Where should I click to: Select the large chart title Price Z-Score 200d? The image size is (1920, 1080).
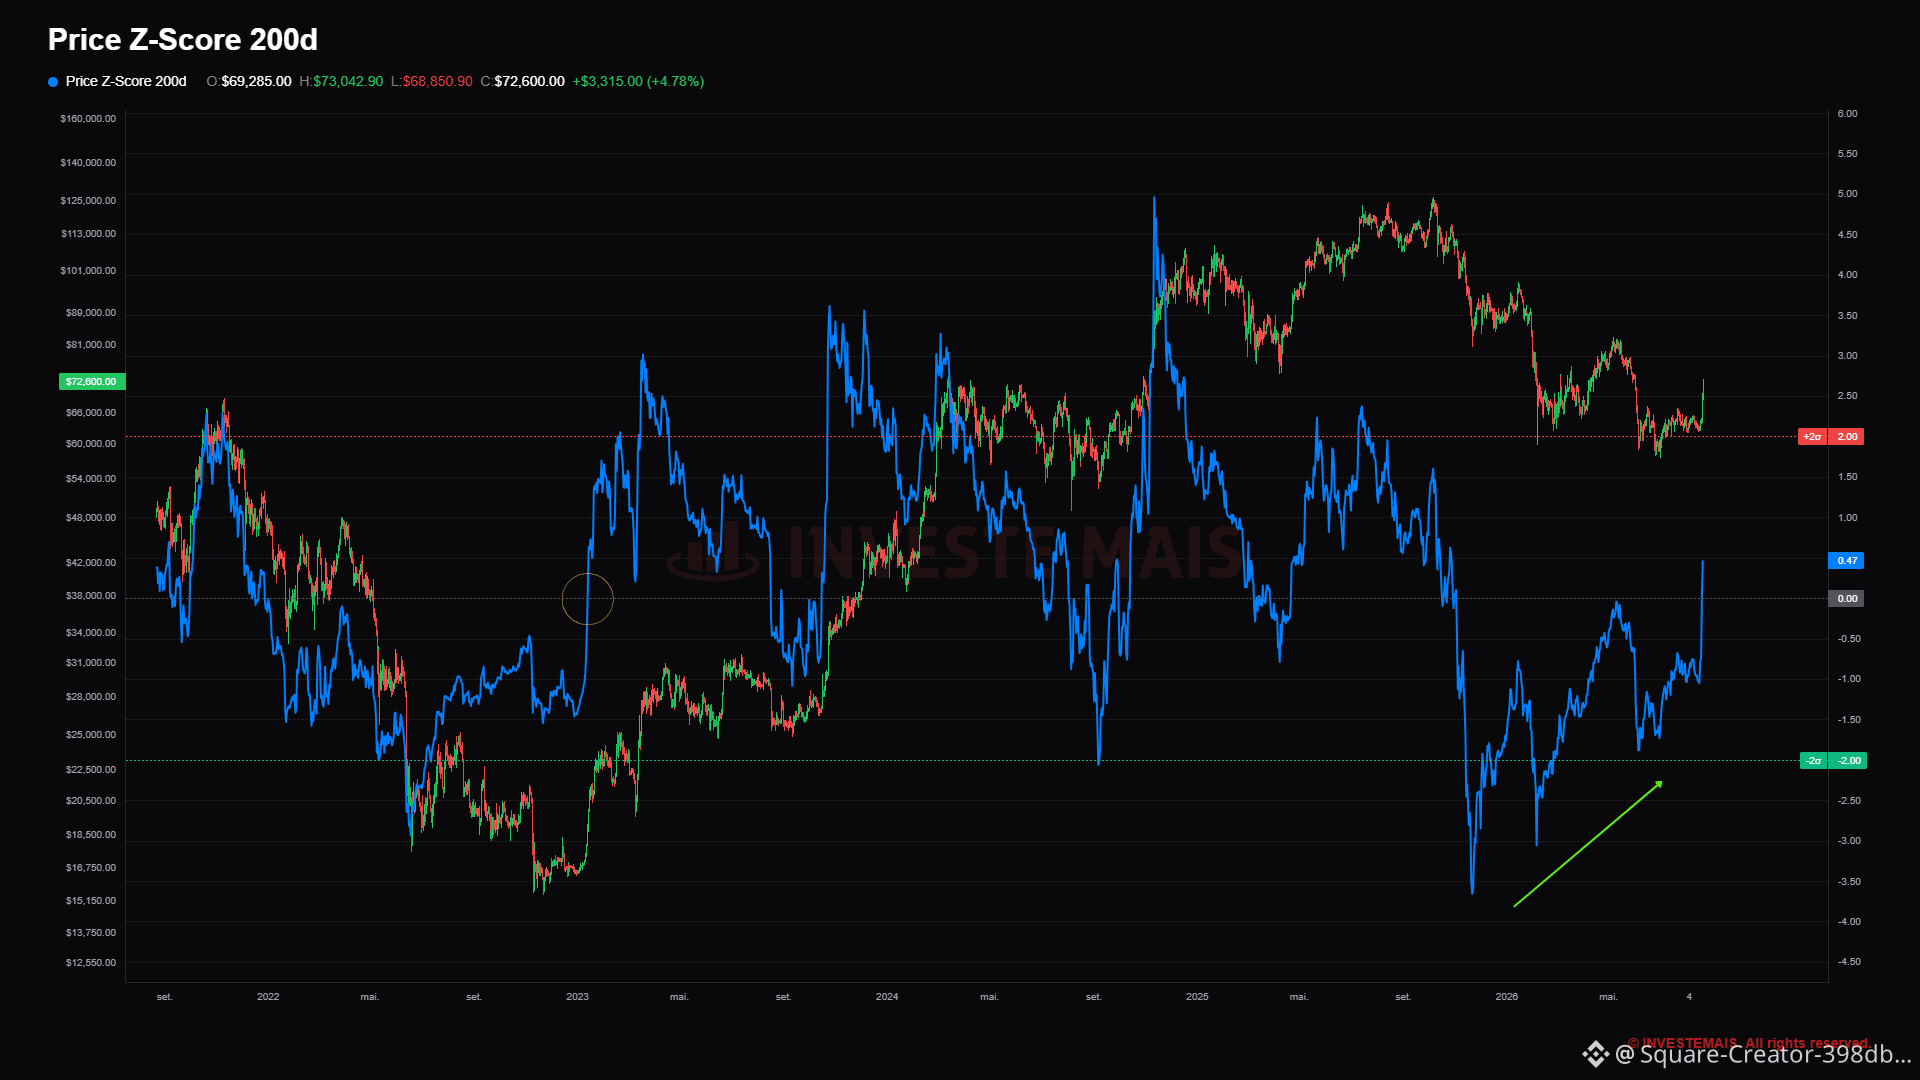click(x=183, y=40)
